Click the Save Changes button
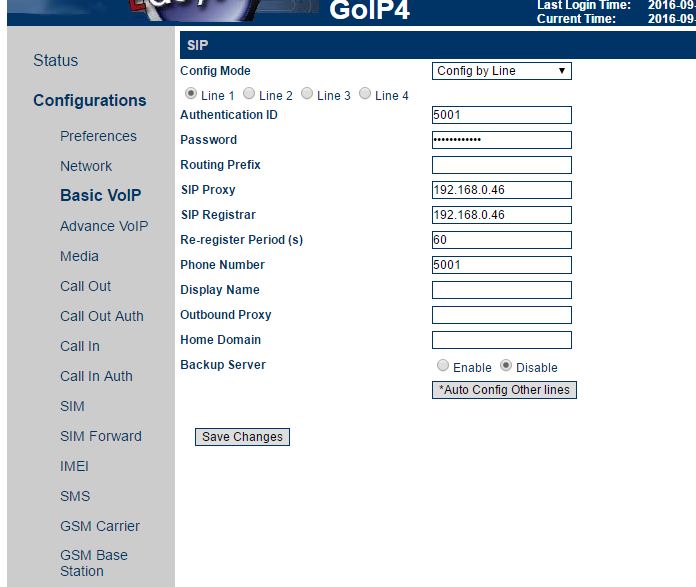Screen dimensions: 696x587 point(242,437)
